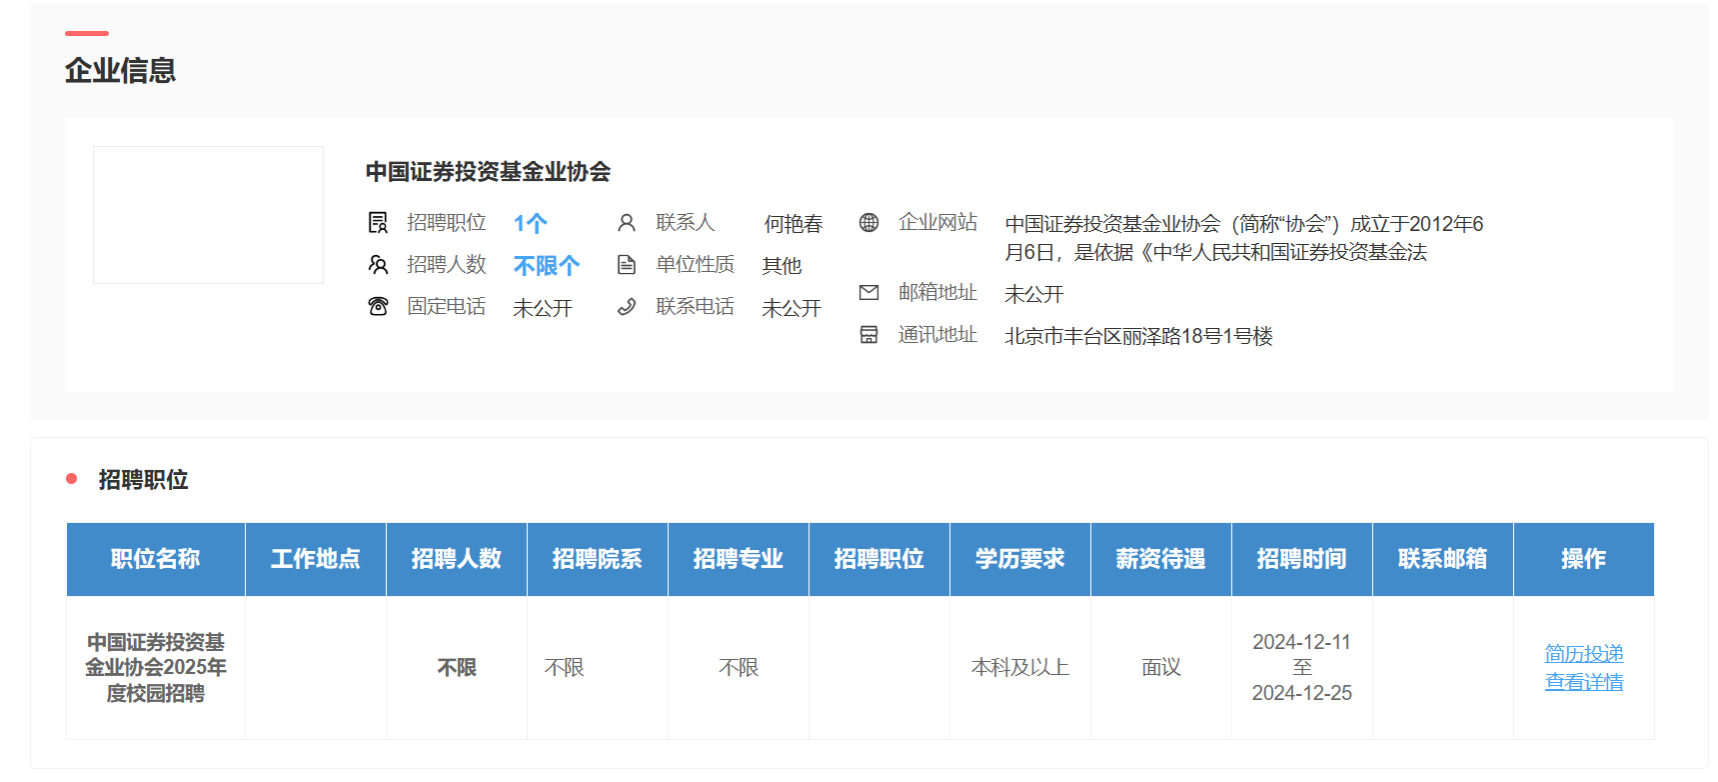Screen dimensions: 1718x782
Task: Click the contact name 何艳春
Action: pos(793,224)
